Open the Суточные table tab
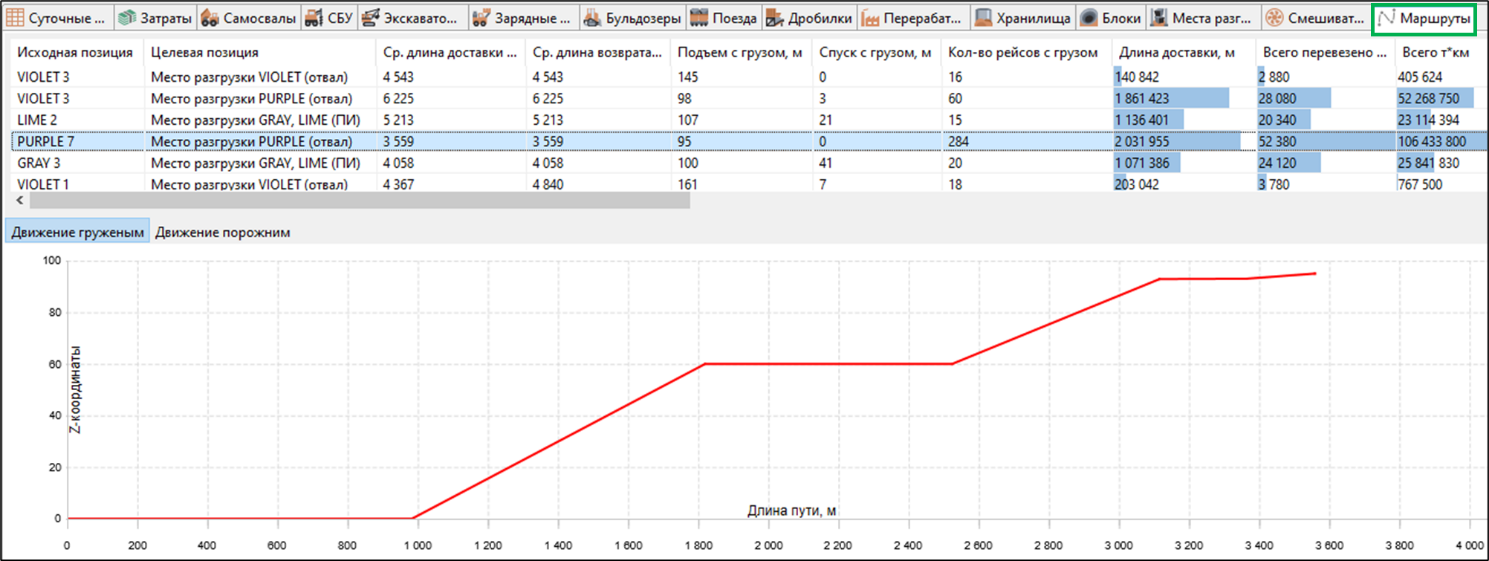This screenshot has height=561, width=1489. pos(58,18)
